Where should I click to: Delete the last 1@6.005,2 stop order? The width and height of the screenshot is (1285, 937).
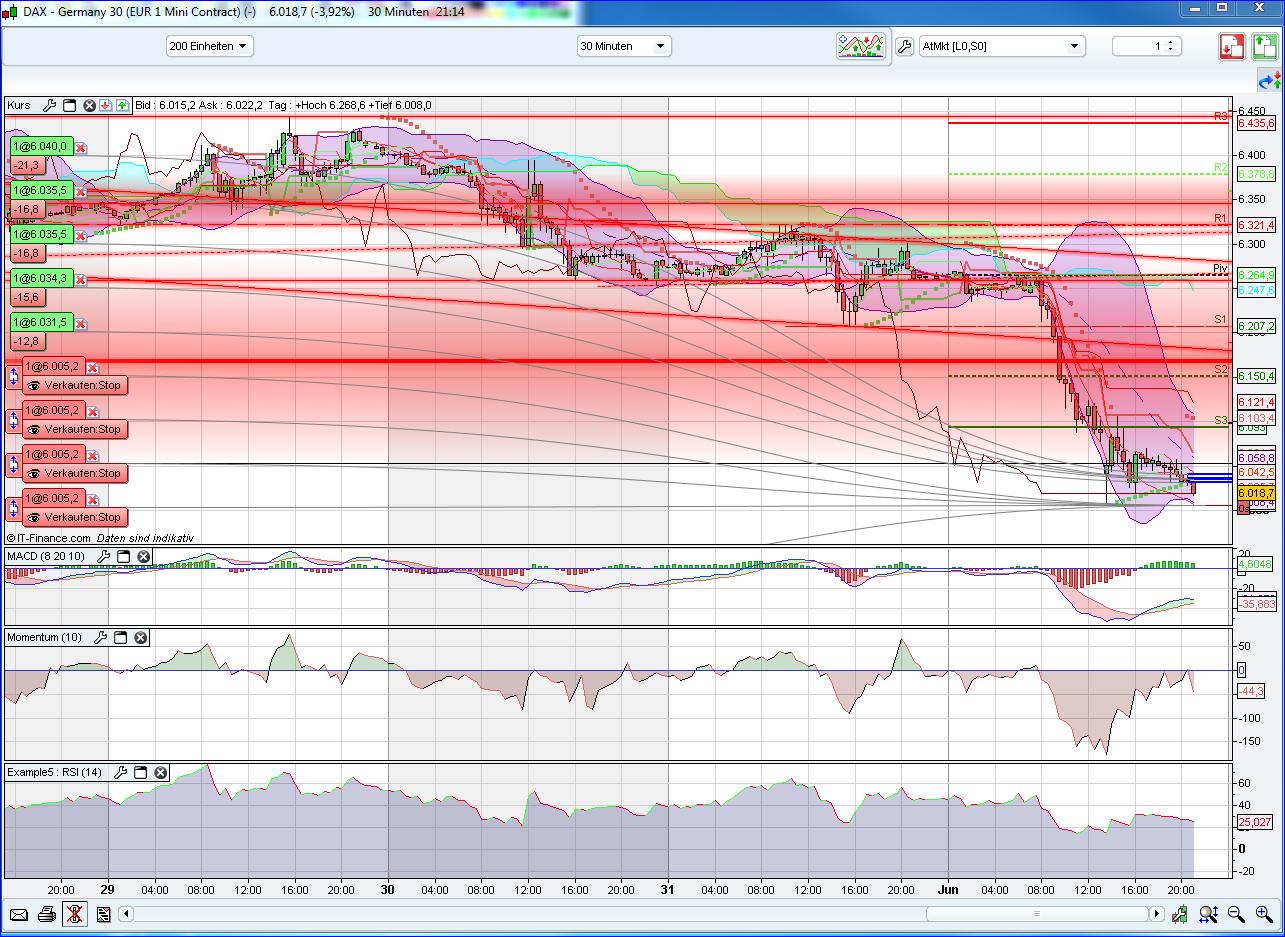point(93,499)
